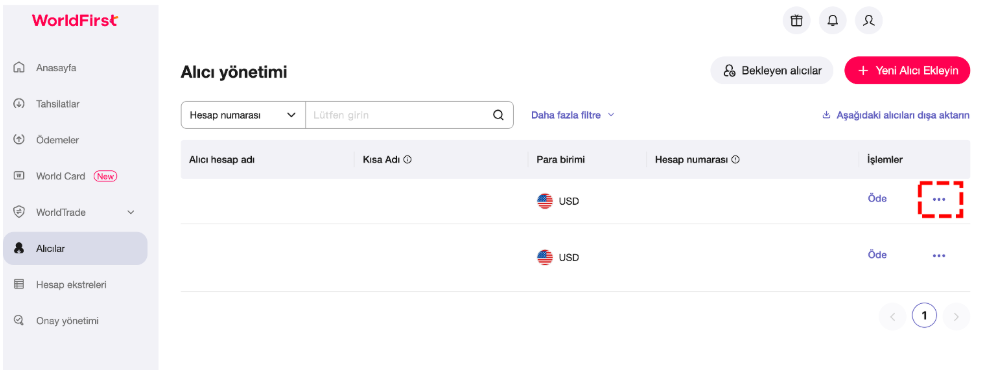Click the WorldFirst logo
The image size is (986, 370).
[75, 21]
